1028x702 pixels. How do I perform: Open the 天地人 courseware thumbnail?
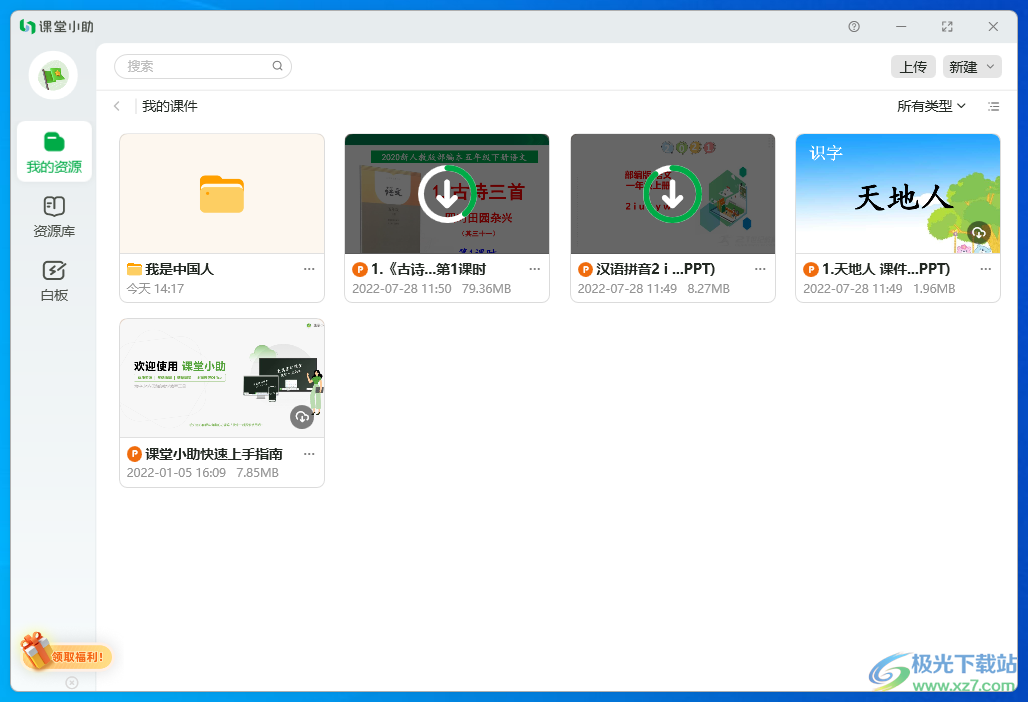[898, 194]
